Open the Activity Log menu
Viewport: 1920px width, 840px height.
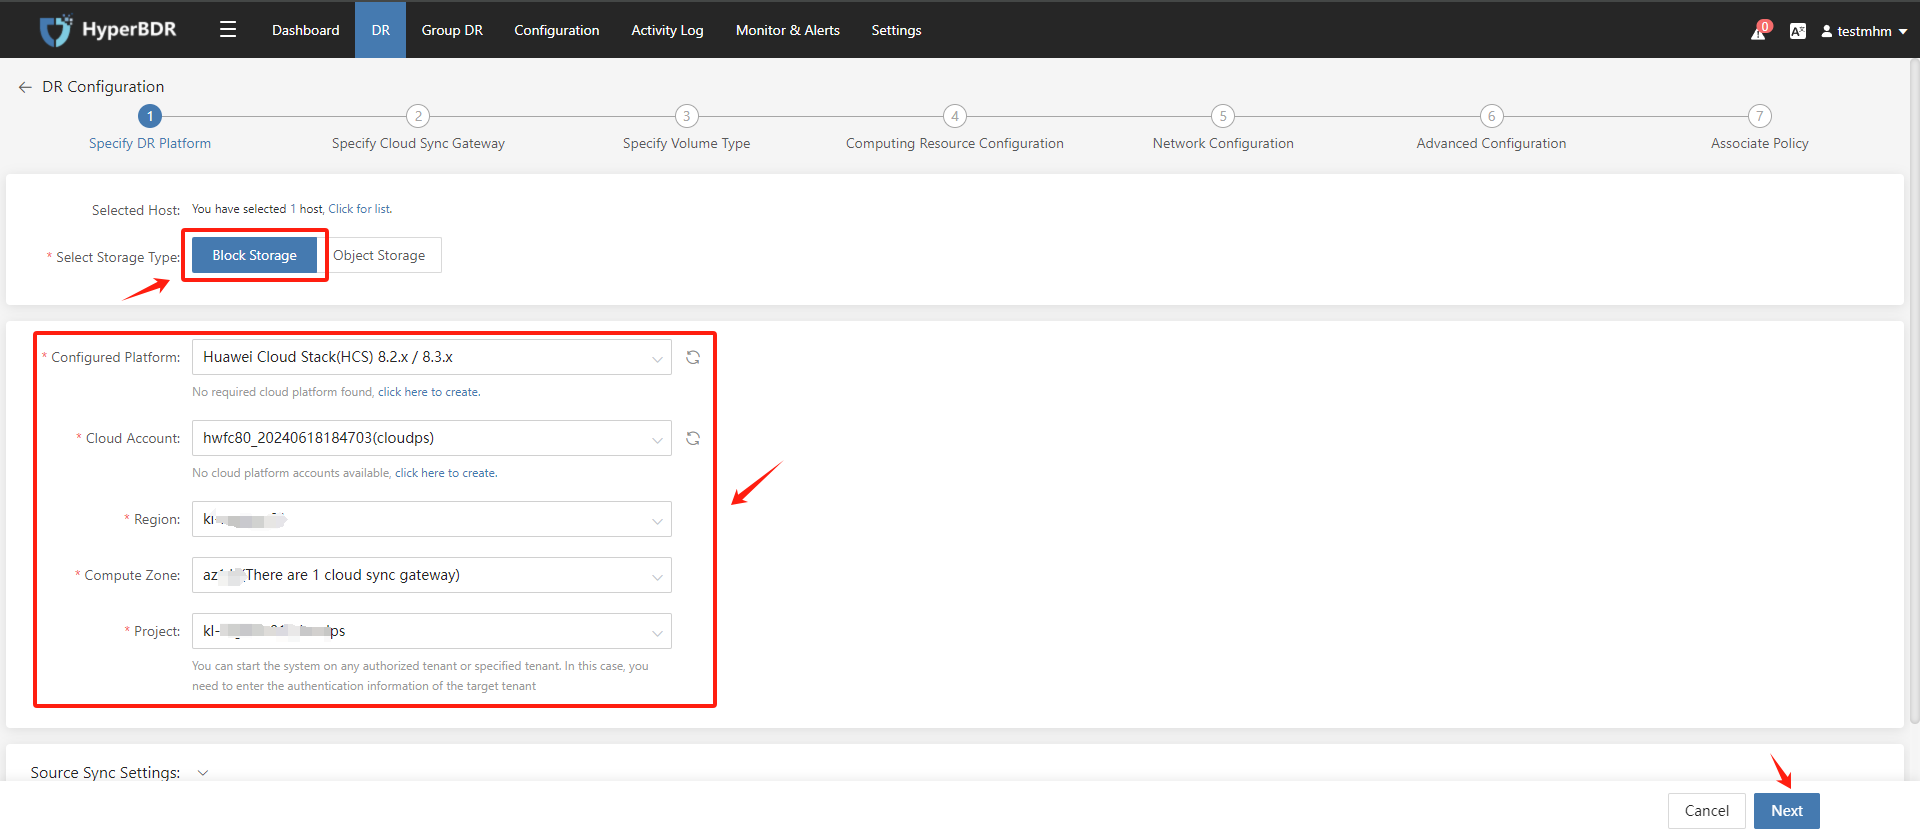[667, 30]
